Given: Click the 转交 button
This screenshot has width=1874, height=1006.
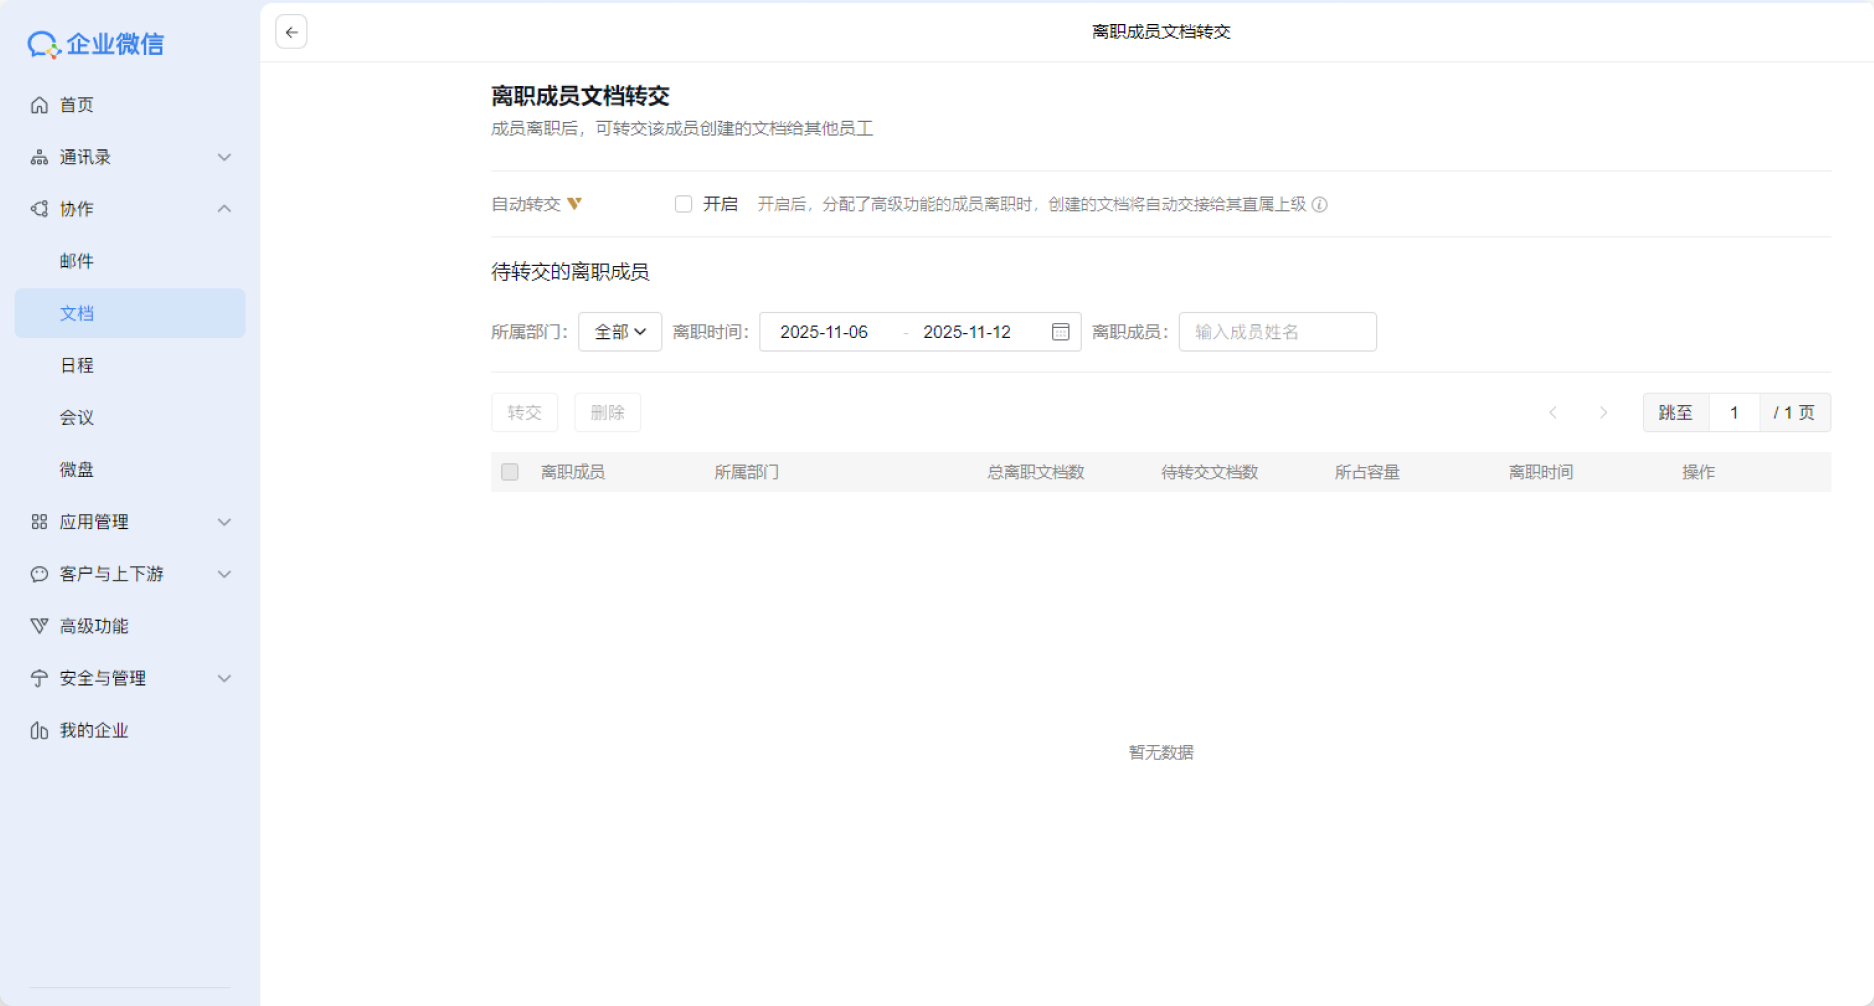Looking at the screenshot, I should click(524, 413).
